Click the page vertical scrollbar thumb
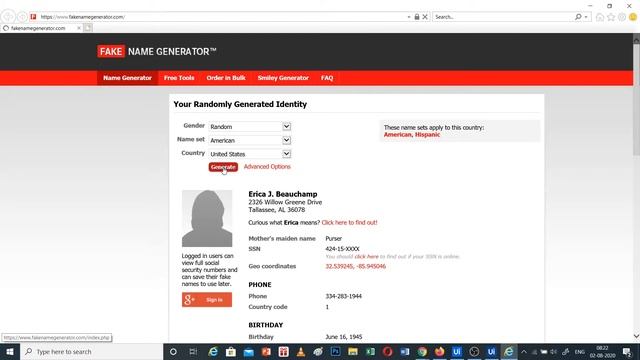Image resolution: width=640 pixels, height=360 pixels. tap(636, 100)
